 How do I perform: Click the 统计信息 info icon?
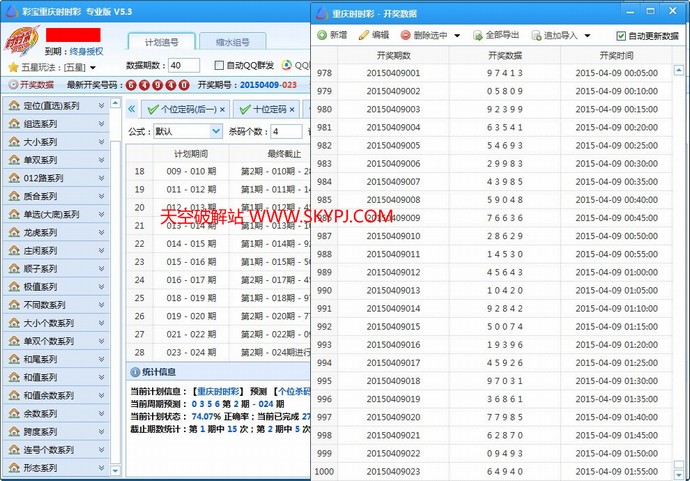(x=135, y=372)
